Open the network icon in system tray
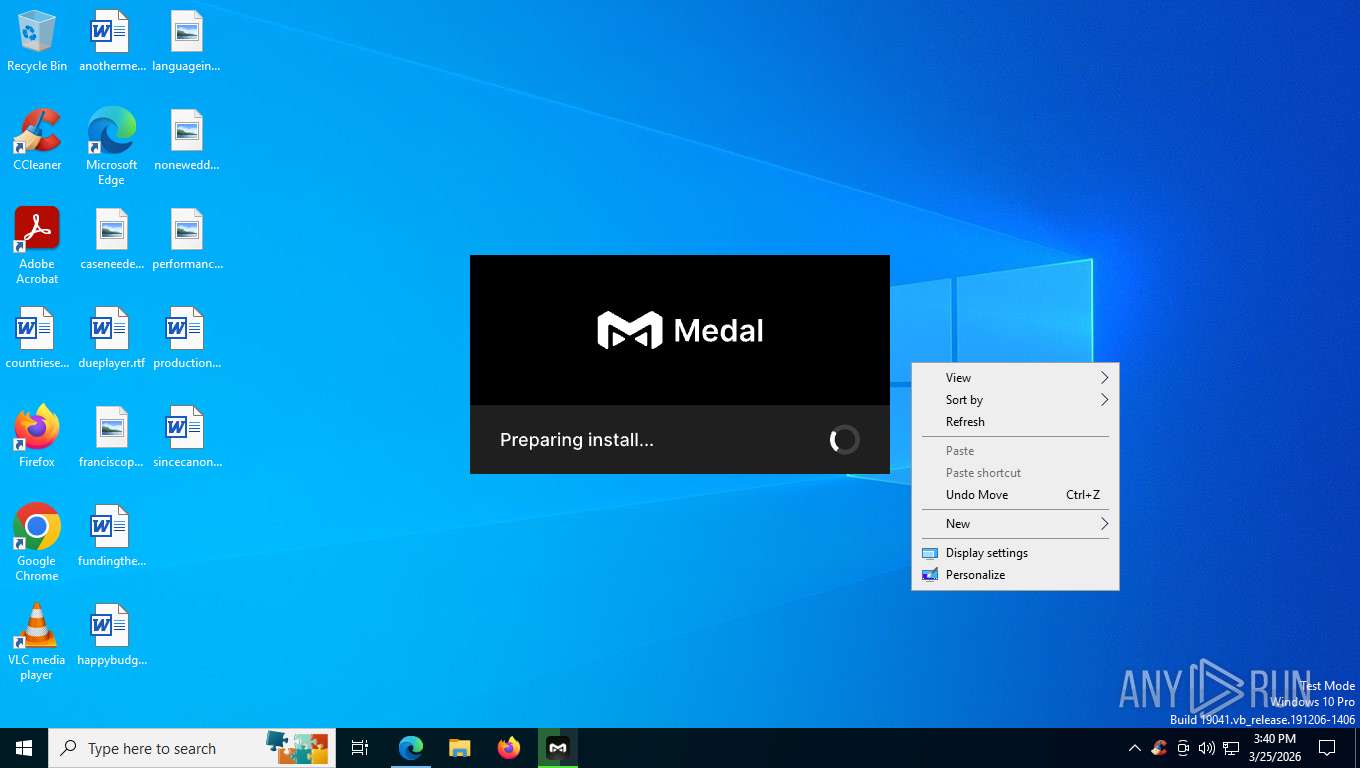1360x768 pixels. tap(1231, 748)
